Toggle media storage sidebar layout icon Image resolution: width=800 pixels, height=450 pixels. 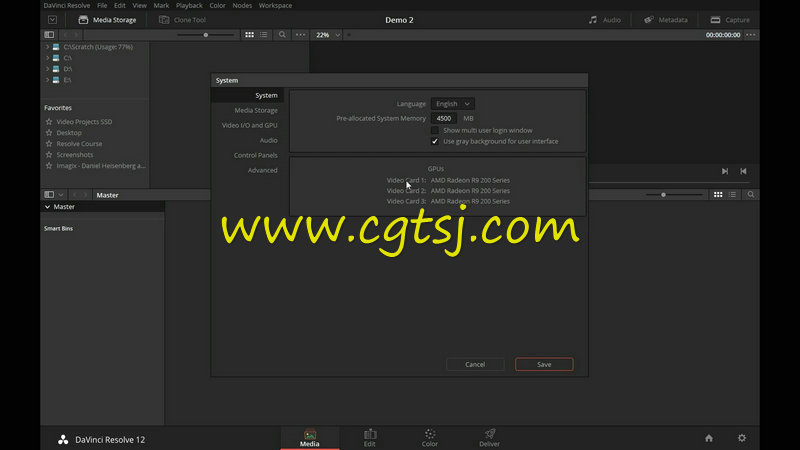(49, 35)
